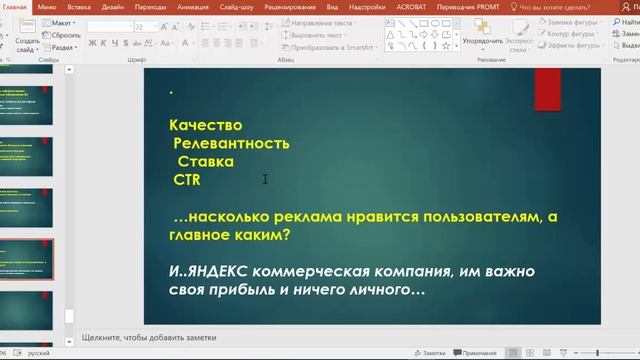Open the Примечания comments pane
This screenshot has height=360, width=640.
pos(475,353)
